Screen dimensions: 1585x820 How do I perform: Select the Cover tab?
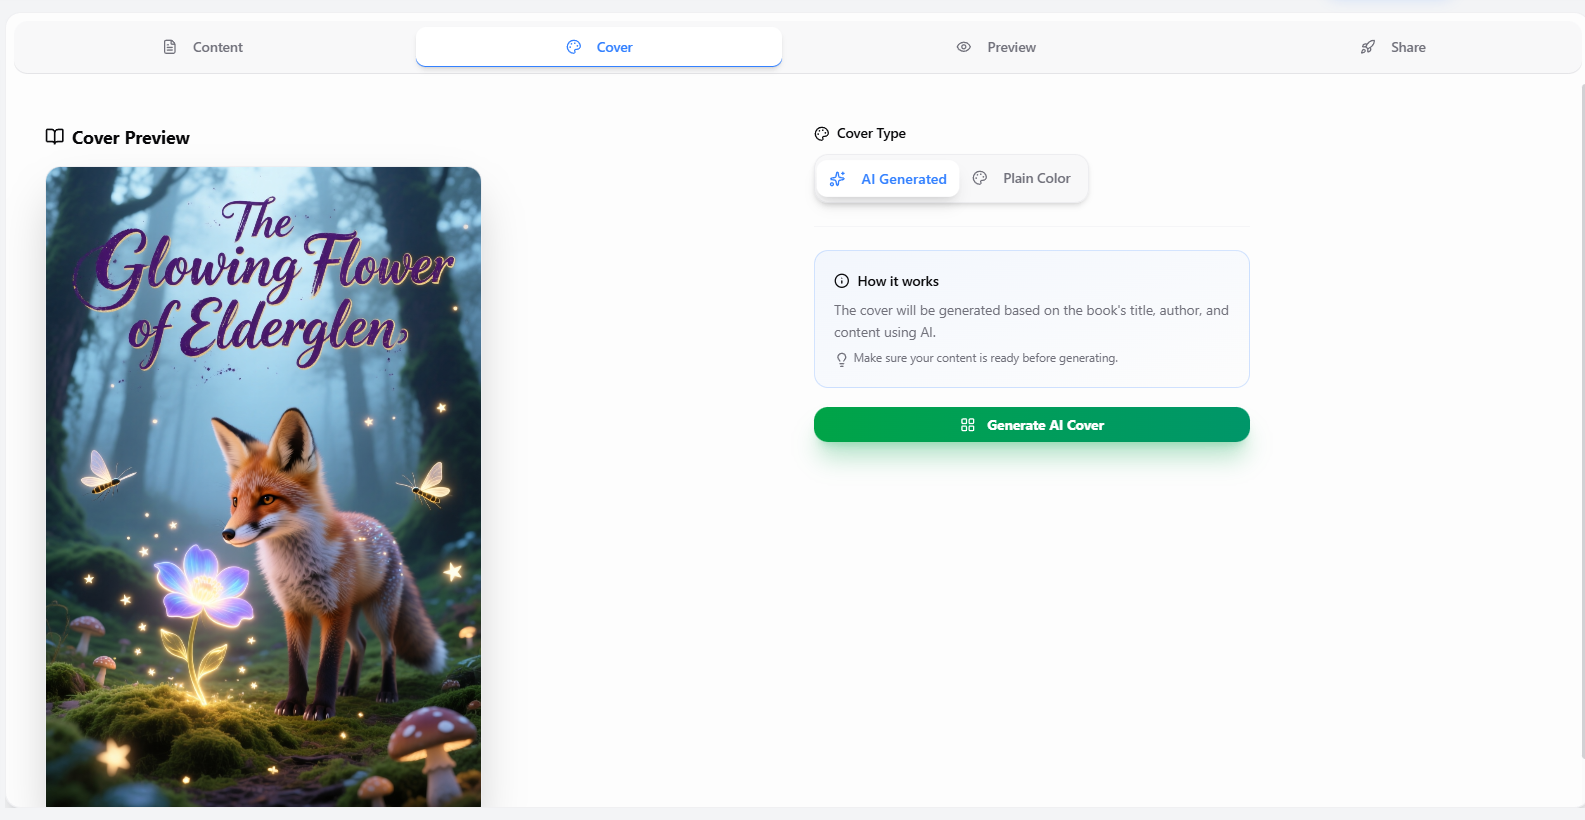[x=599, y=47]
